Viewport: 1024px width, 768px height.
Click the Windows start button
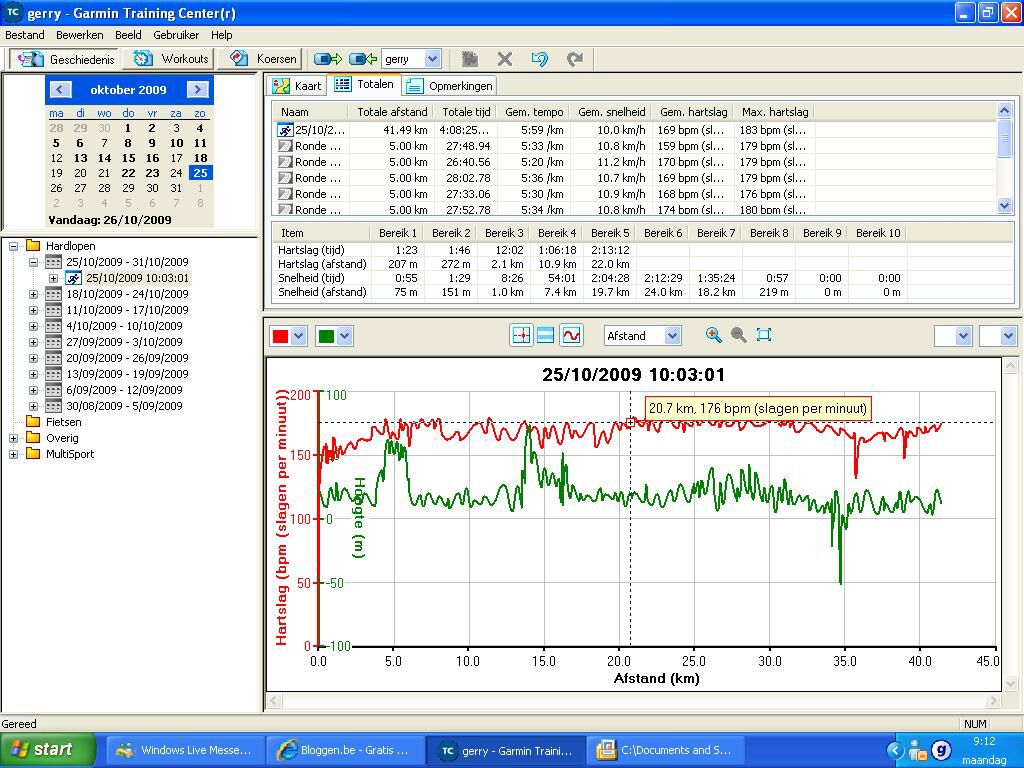48,750
